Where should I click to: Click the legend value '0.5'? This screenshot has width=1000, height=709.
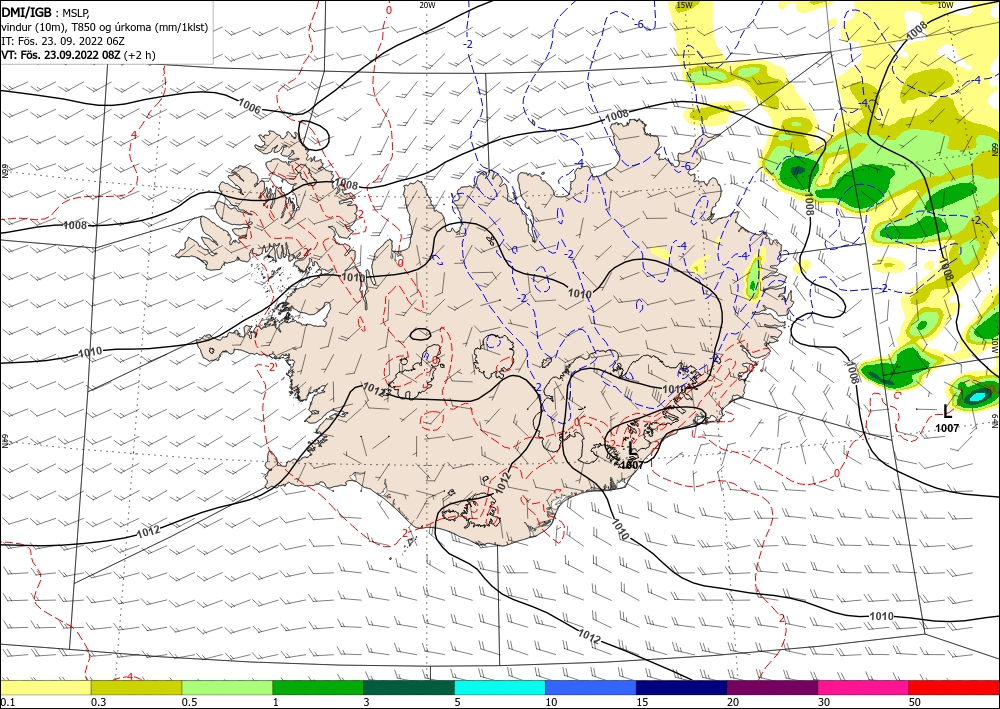(x=189, y=702)
